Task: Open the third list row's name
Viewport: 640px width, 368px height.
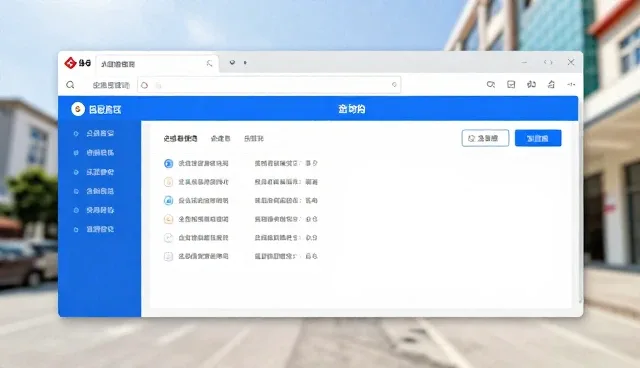Action: [x=203, y=201]
